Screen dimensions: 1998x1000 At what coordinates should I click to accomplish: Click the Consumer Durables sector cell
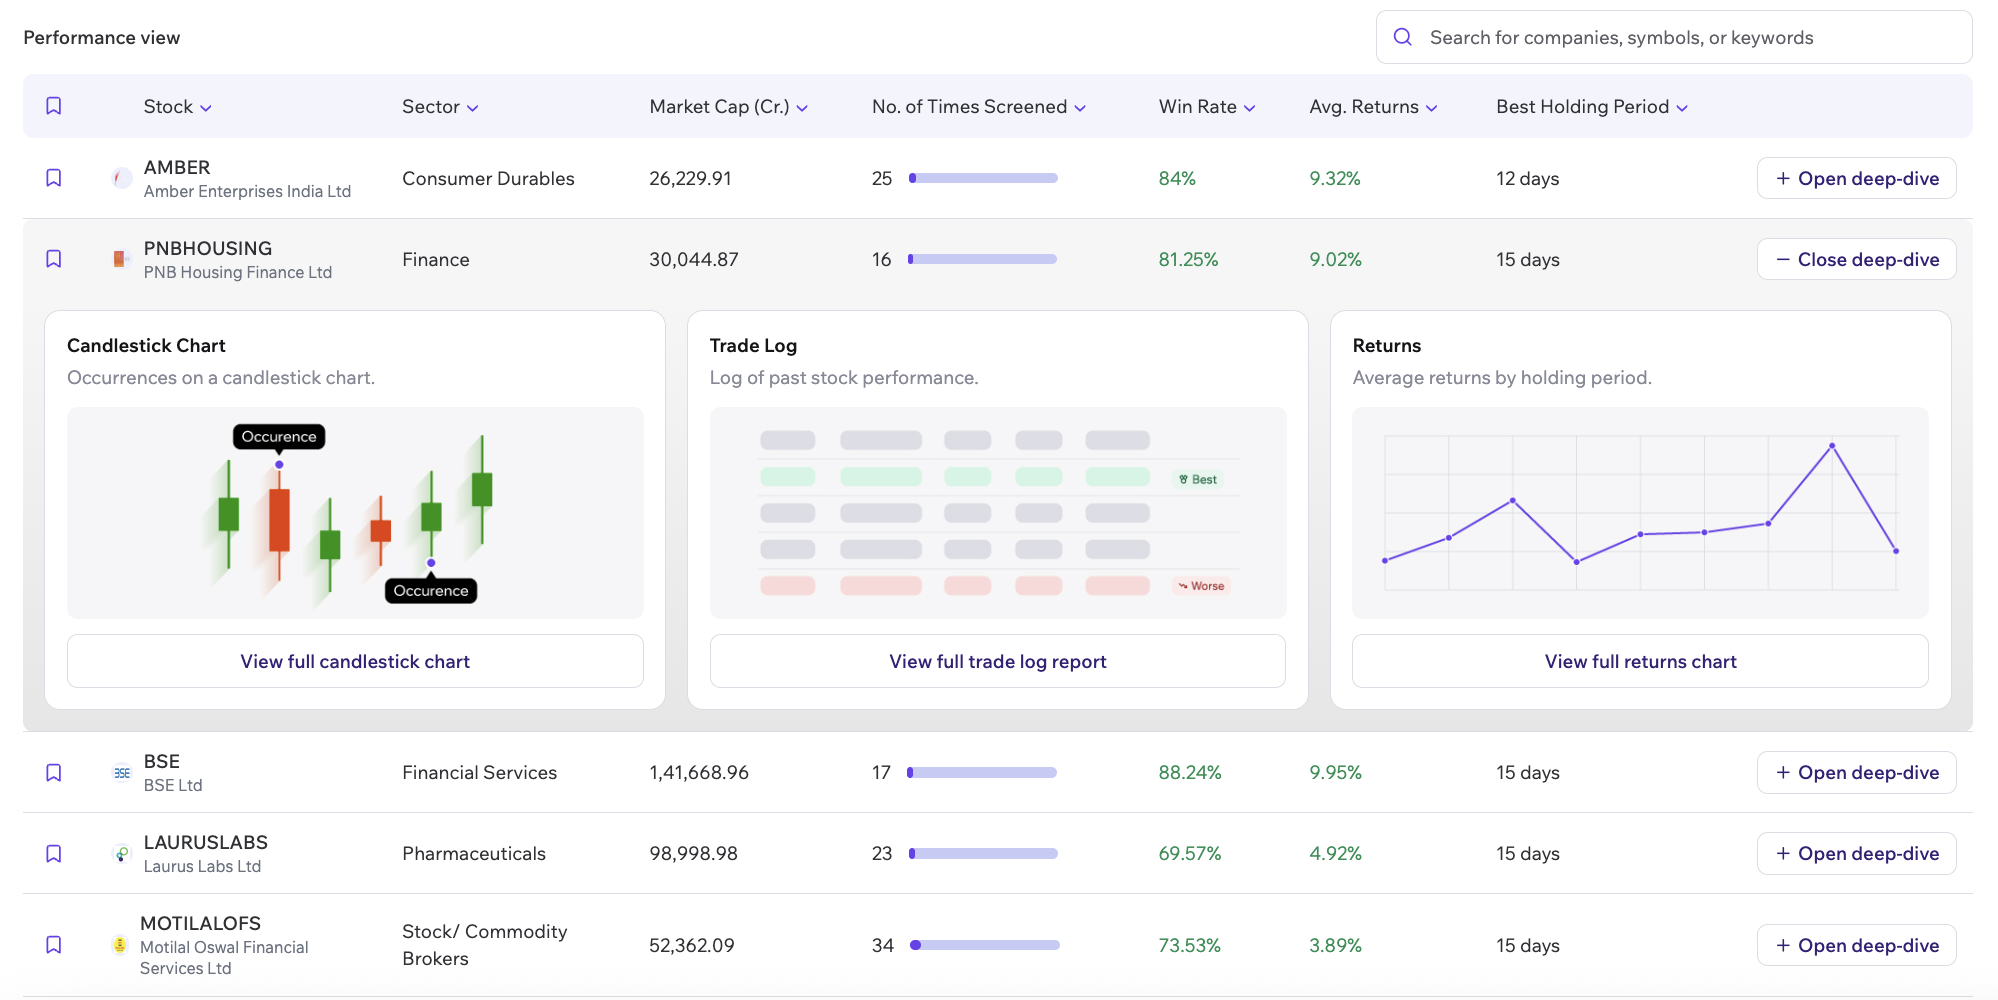(488, 178)
